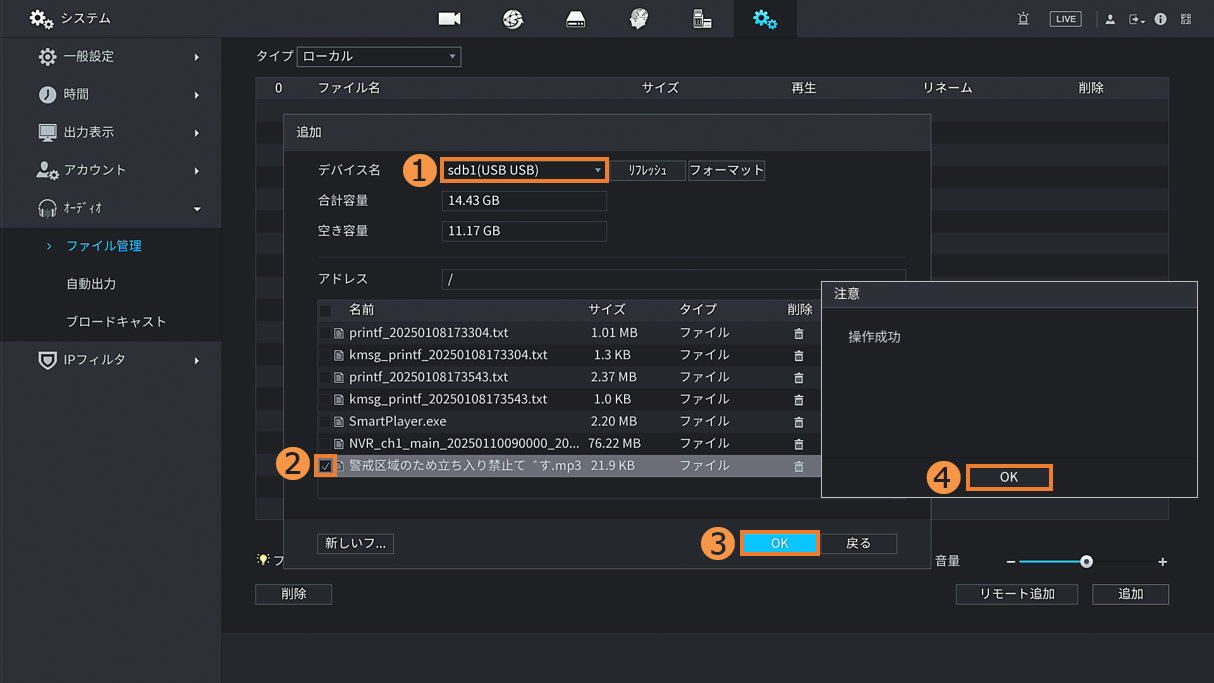Expand the 一般設定 sidebar menu
The image size is (1214, 683).
click(x=110, y=57)
